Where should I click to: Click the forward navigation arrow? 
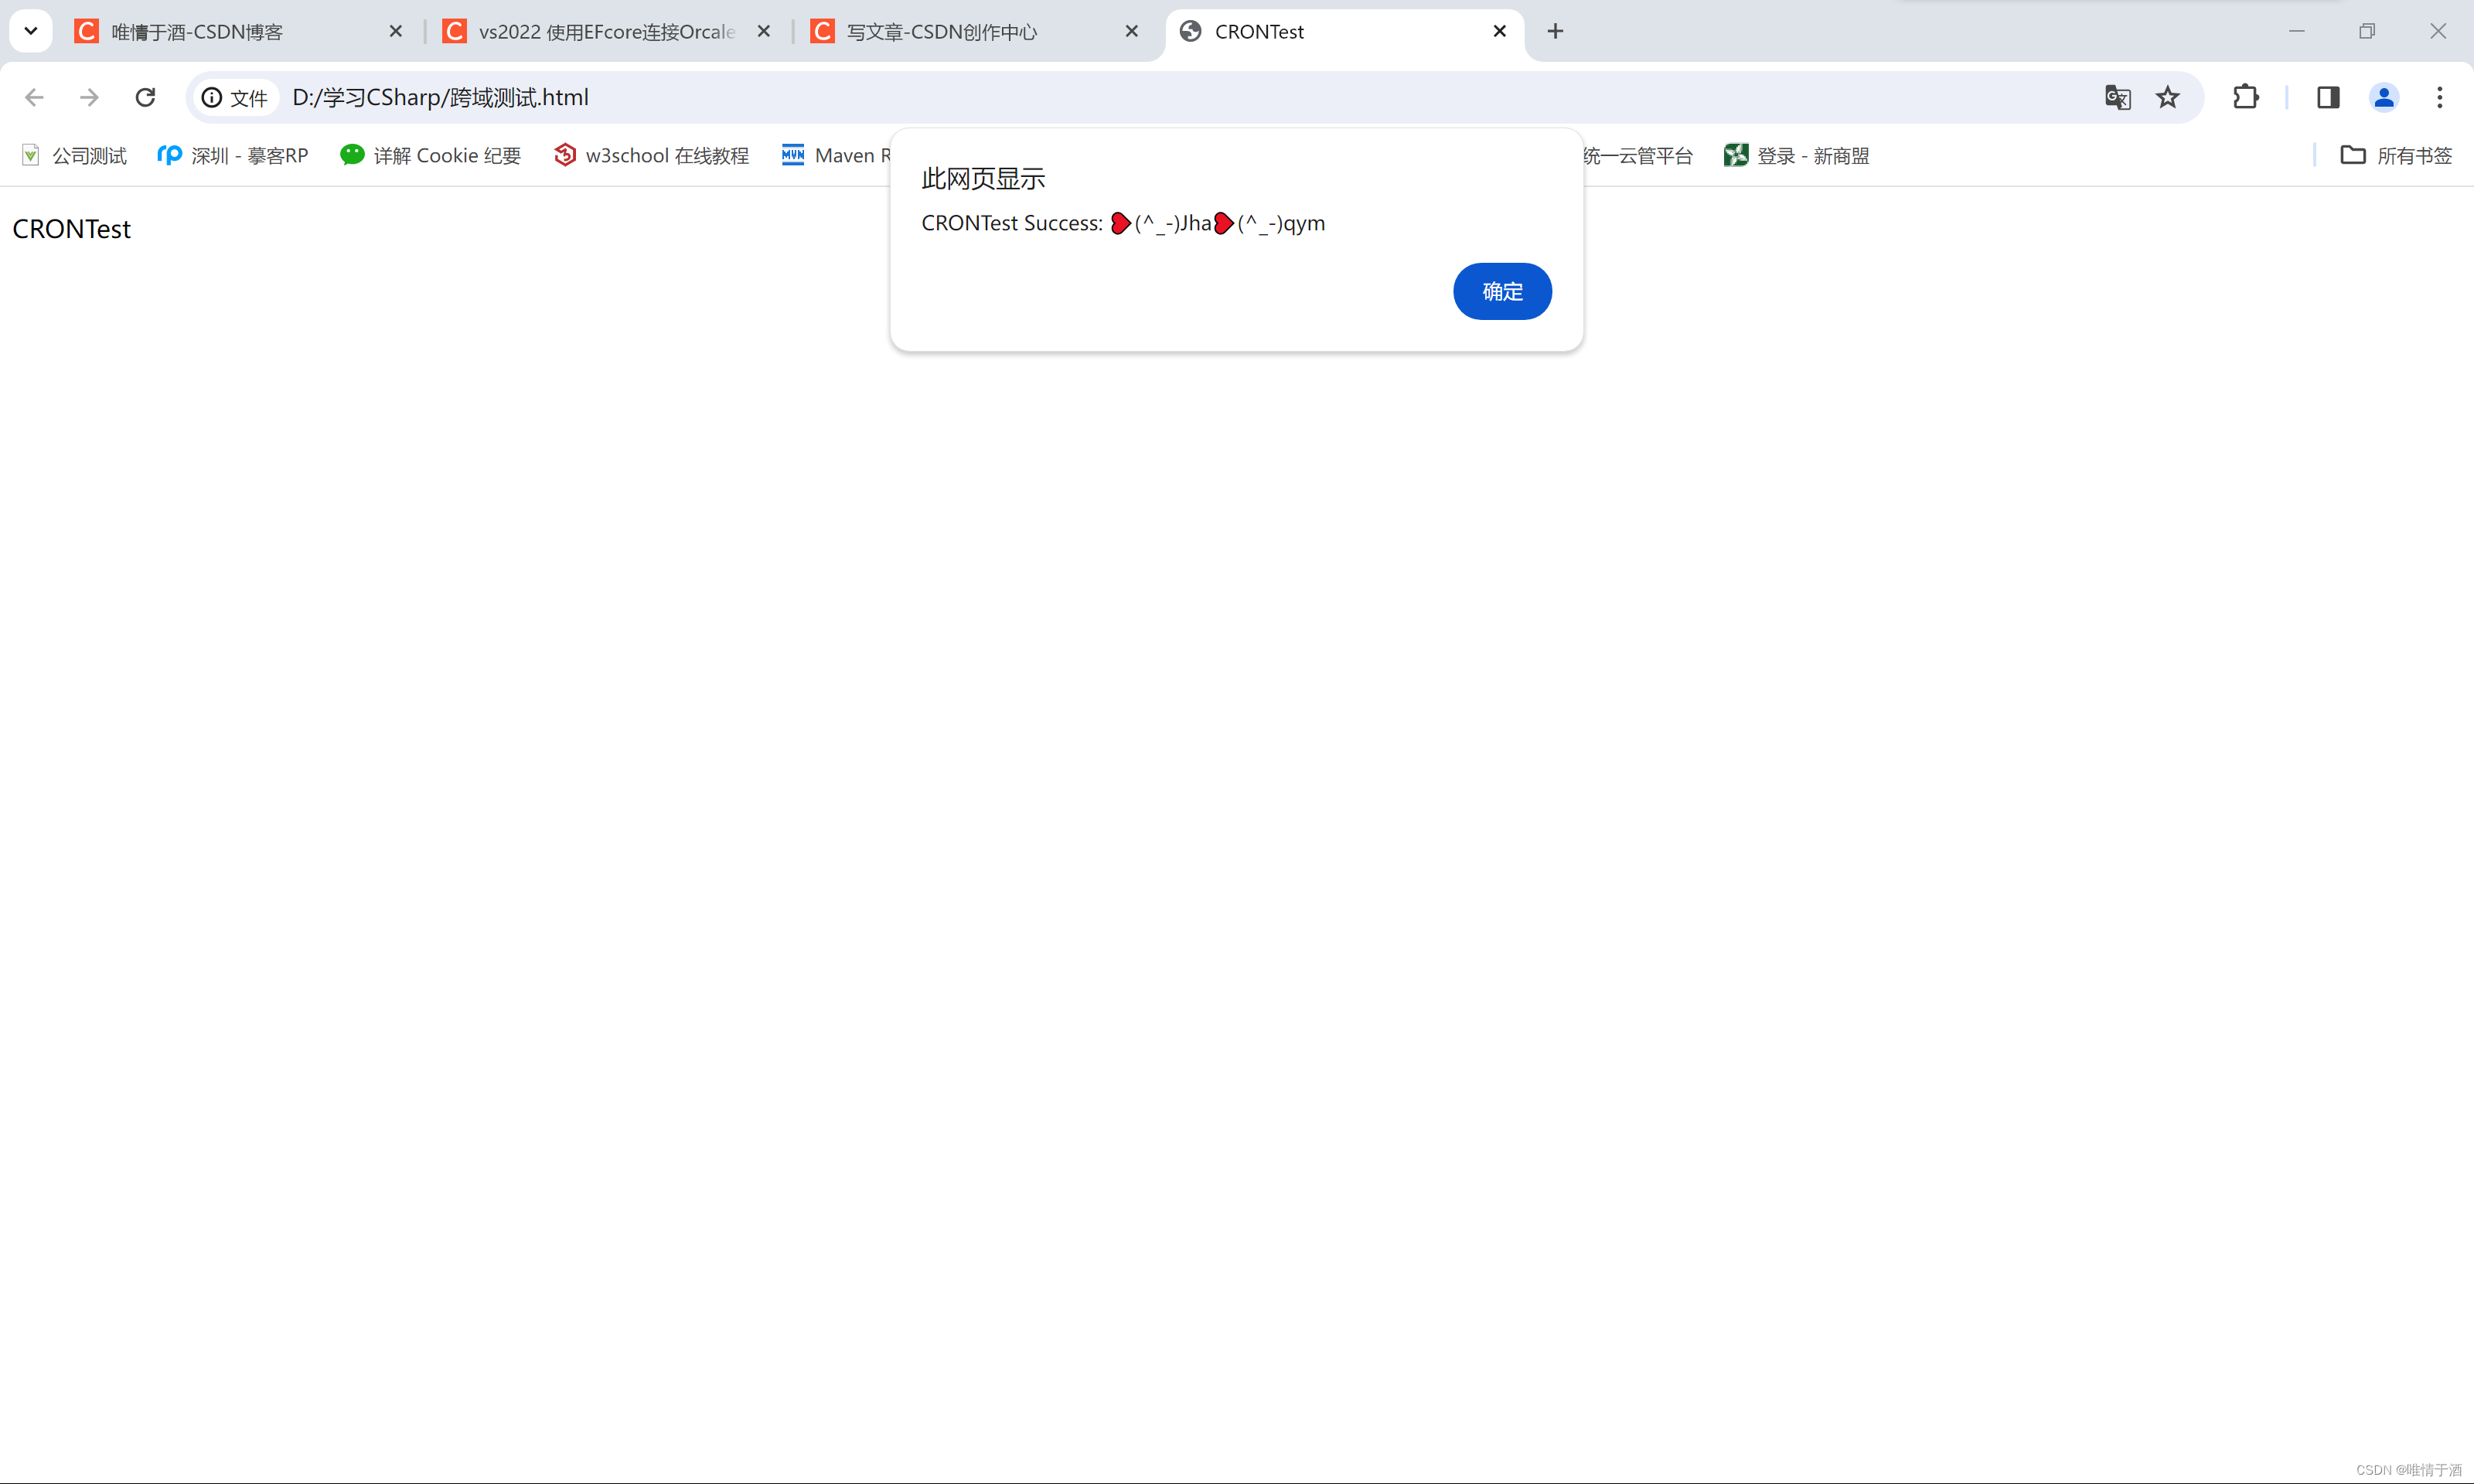[x=89, y=97]
